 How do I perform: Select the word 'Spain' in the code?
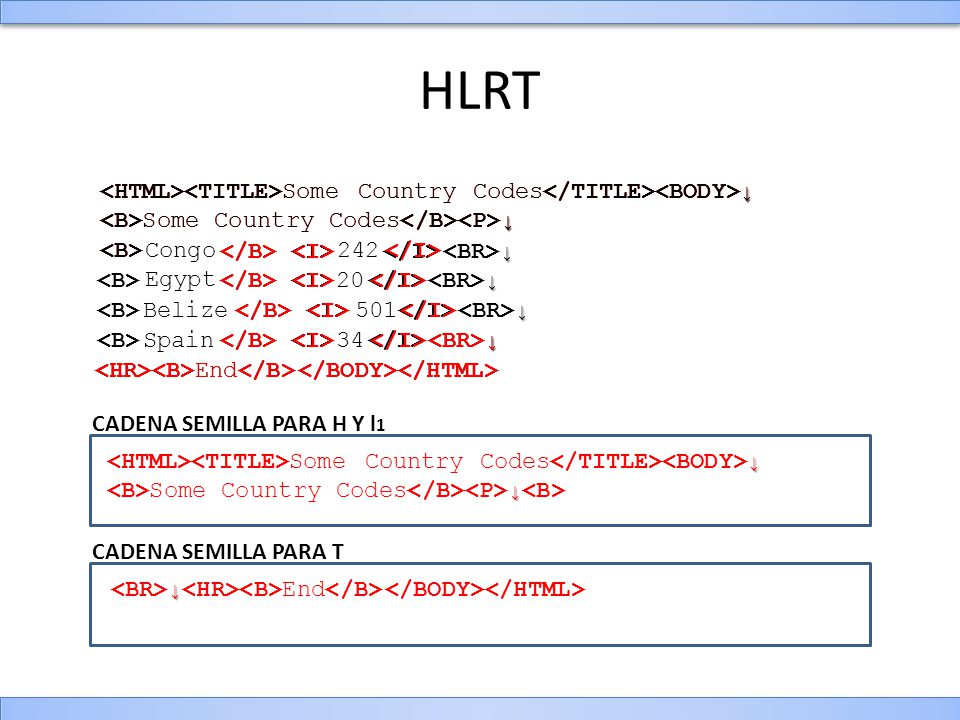point(179,340)
